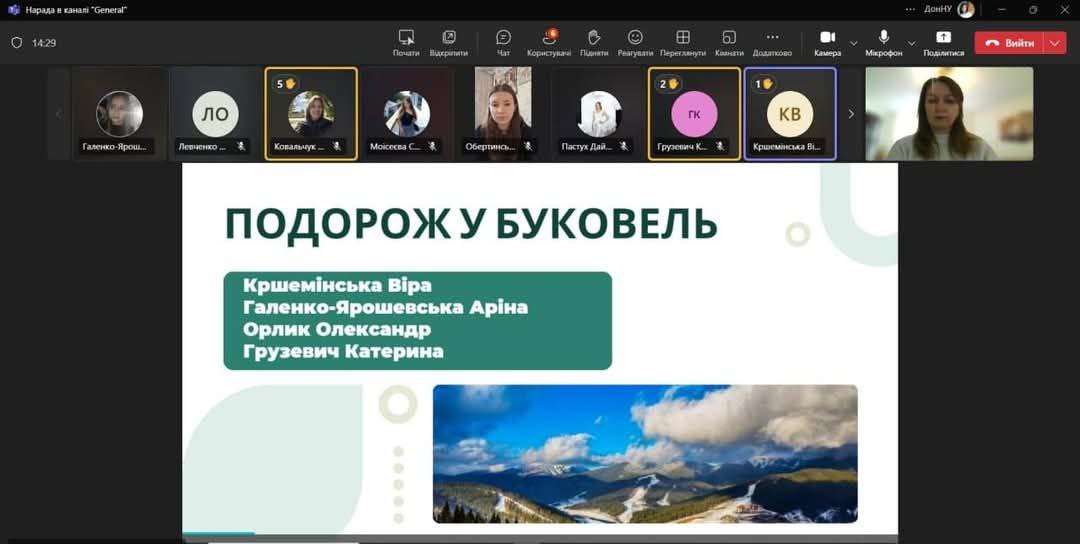Raise your hand with Підняти

(x=594, y=43)
